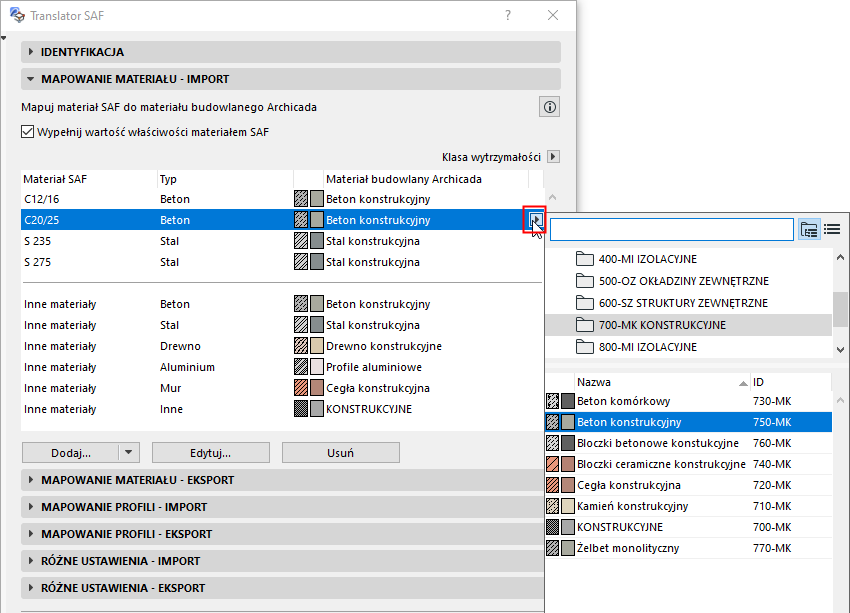850x613 pixels.
Task: Click the Dodaj... button
Action: [70, 453]
